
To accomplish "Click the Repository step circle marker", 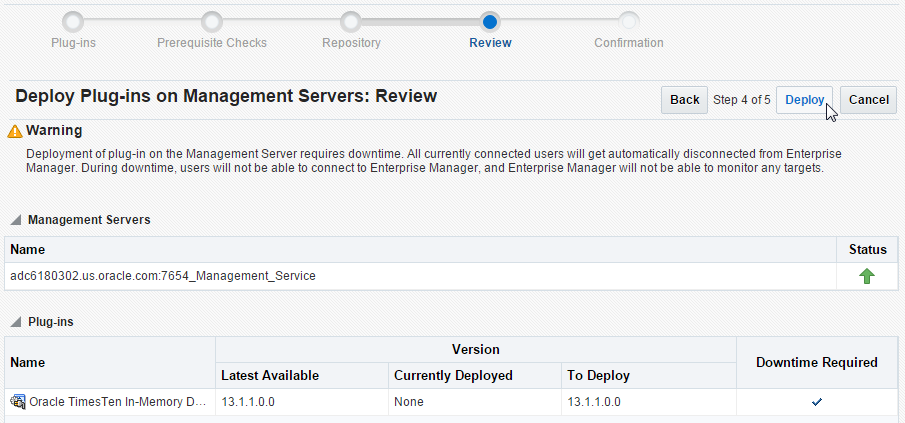I will tap(351, 22).
